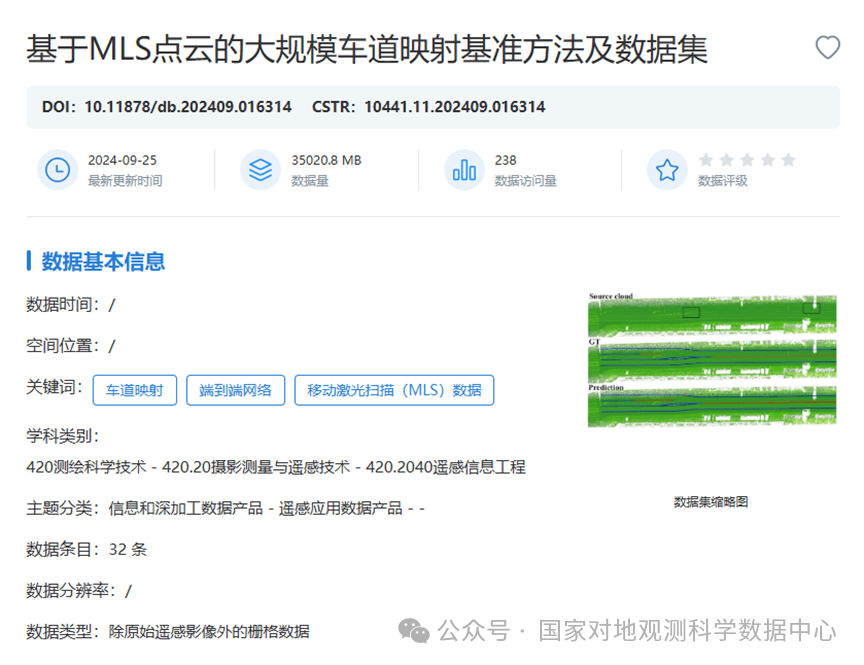The image size is (864, 665).
Task: Click the 数据集缩略图 caption
Action: 711,502
